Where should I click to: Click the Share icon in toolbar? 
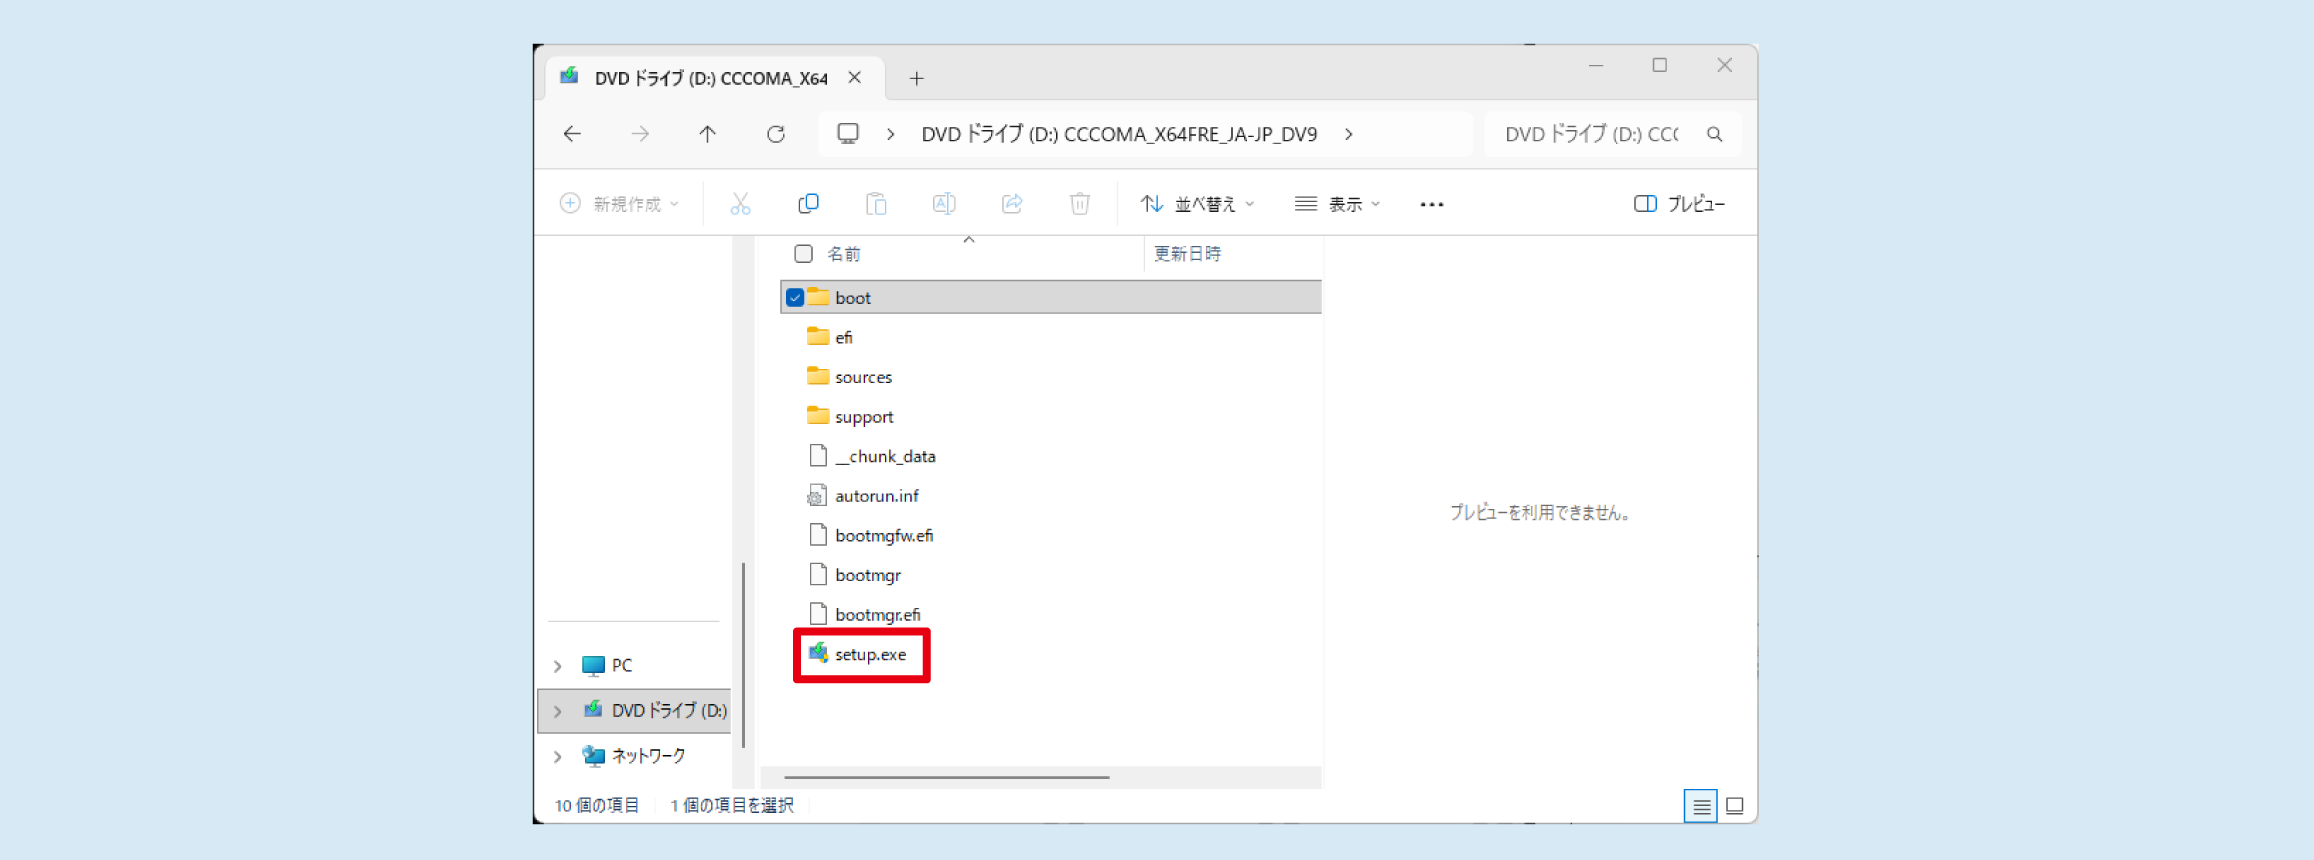tap(1012, 204)
